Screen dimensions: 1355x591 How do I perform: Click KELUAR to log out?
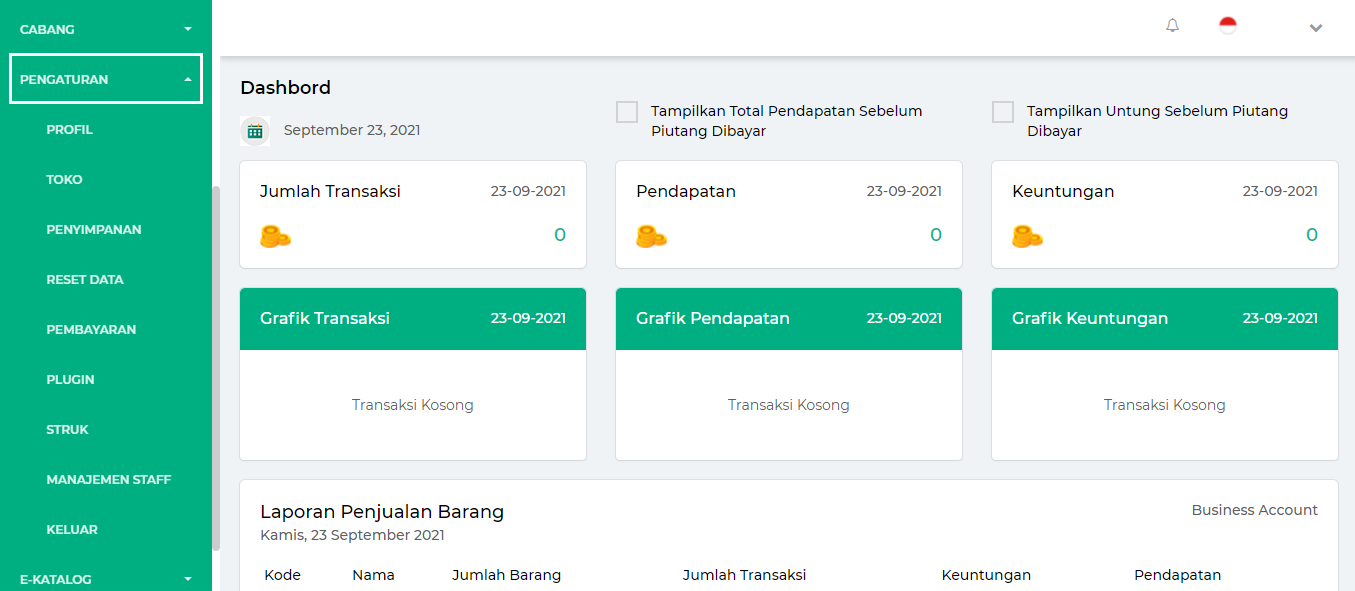(72, 529)
